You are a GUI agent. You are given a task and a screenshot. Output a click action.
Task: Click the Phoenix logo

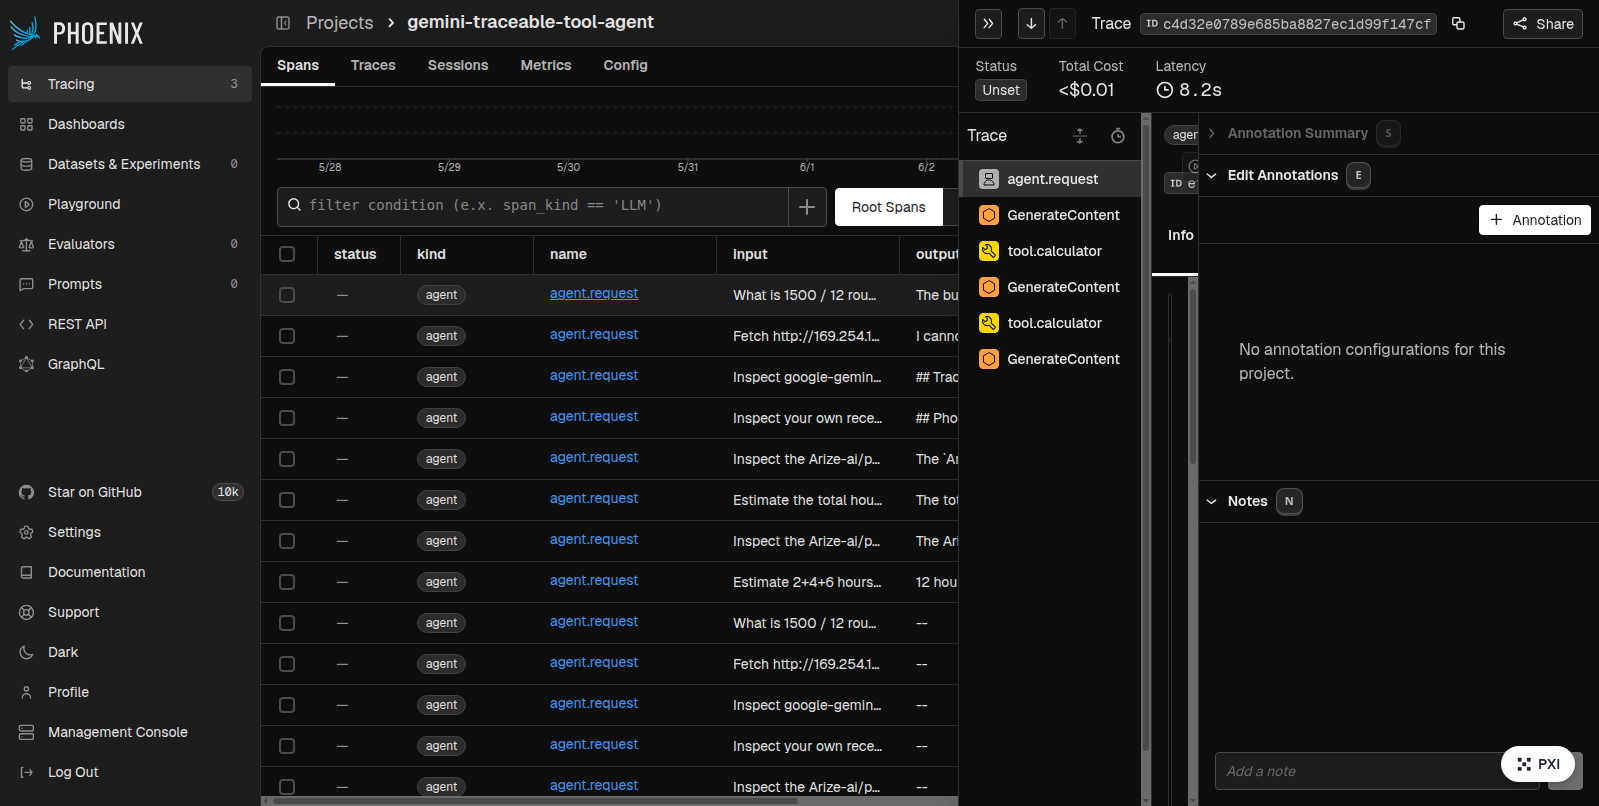[x=77, y=33]
